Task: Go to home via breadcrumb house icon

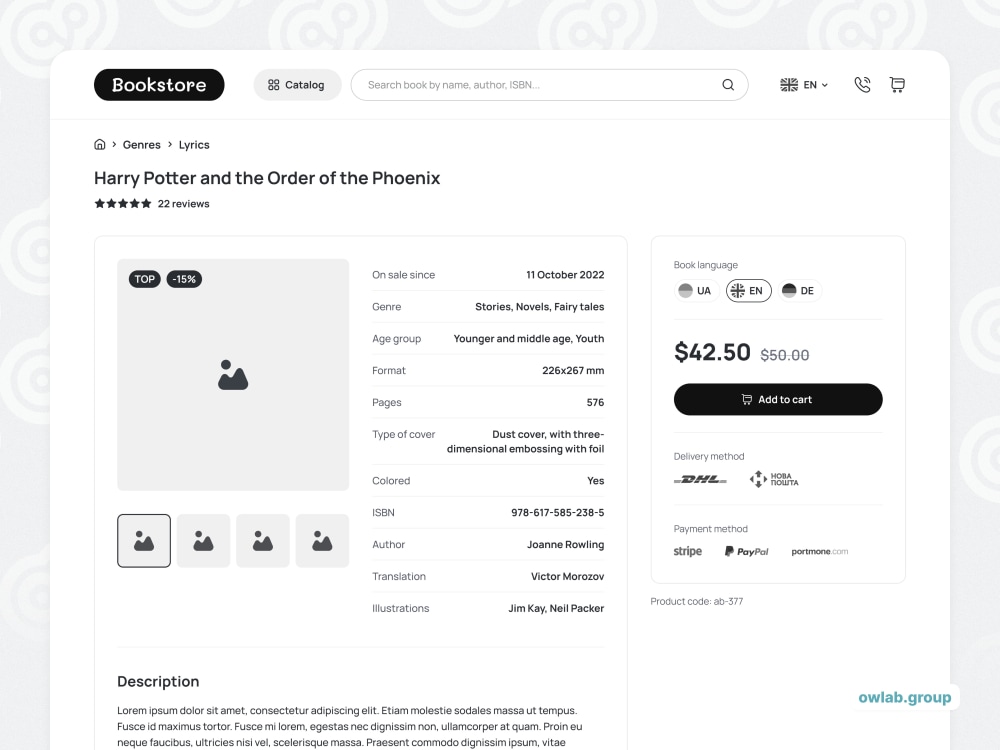Action: coord(99,144)
